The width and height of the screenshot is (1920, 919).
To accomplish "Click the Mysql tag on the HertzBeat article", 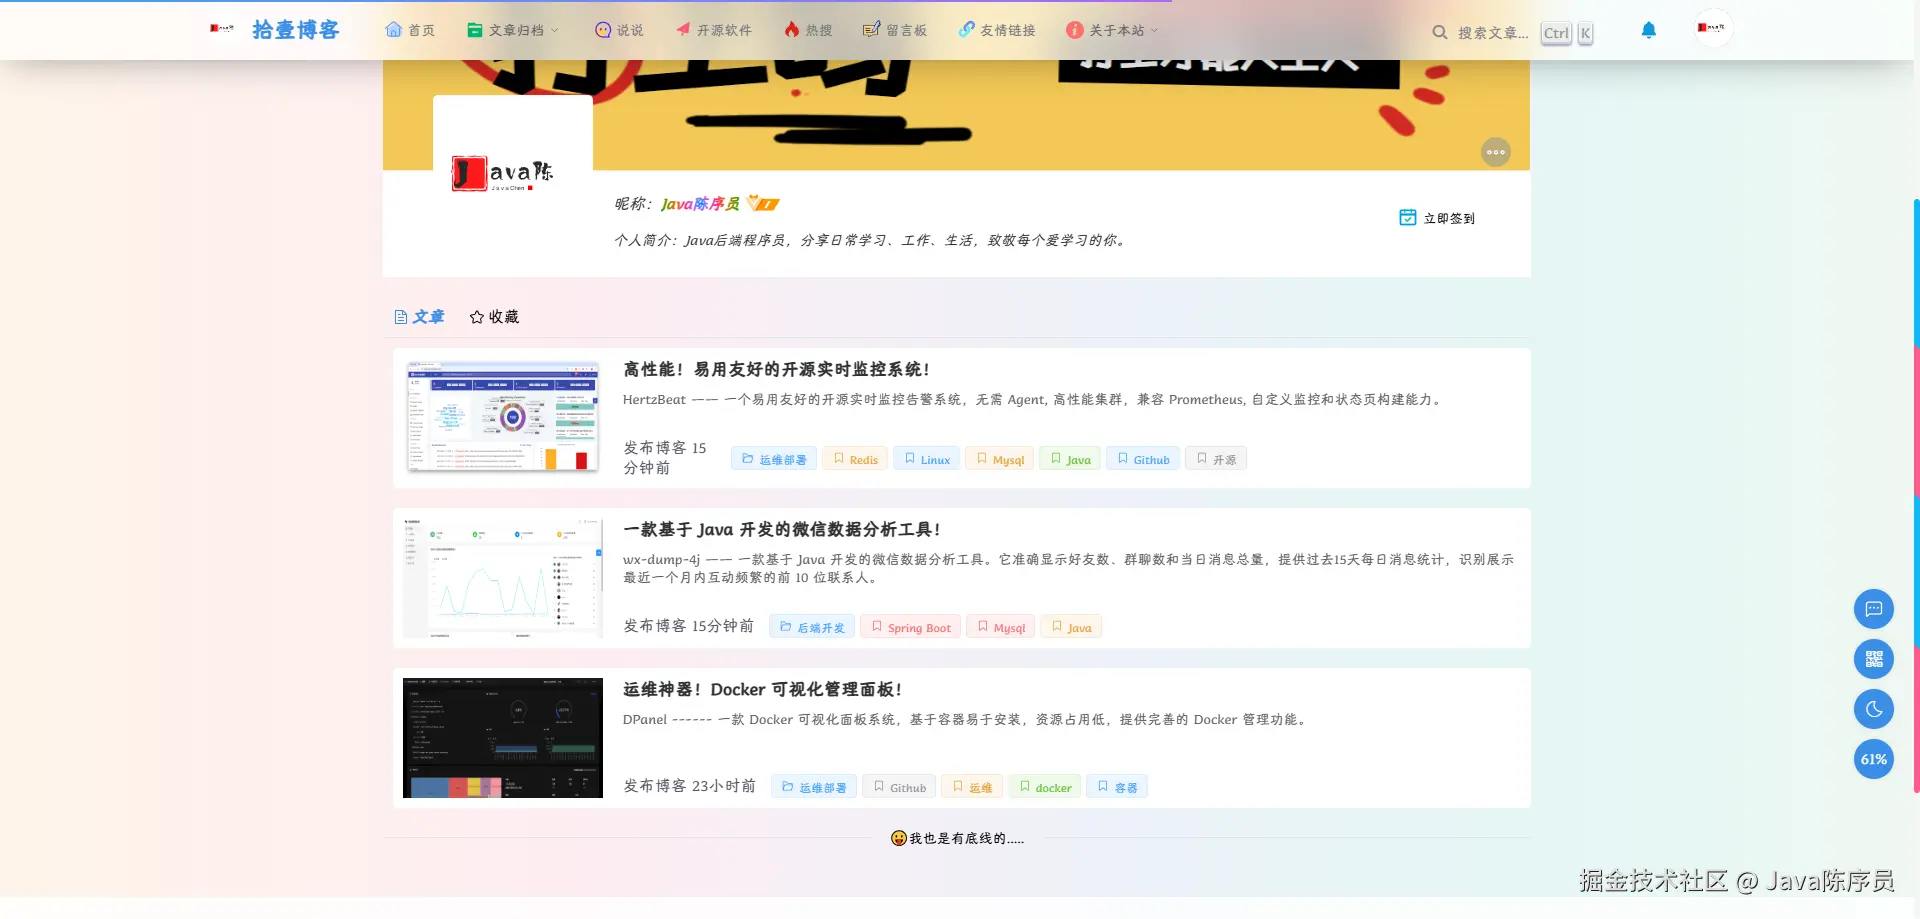I will pyautogui.click(x=999, y=459).
